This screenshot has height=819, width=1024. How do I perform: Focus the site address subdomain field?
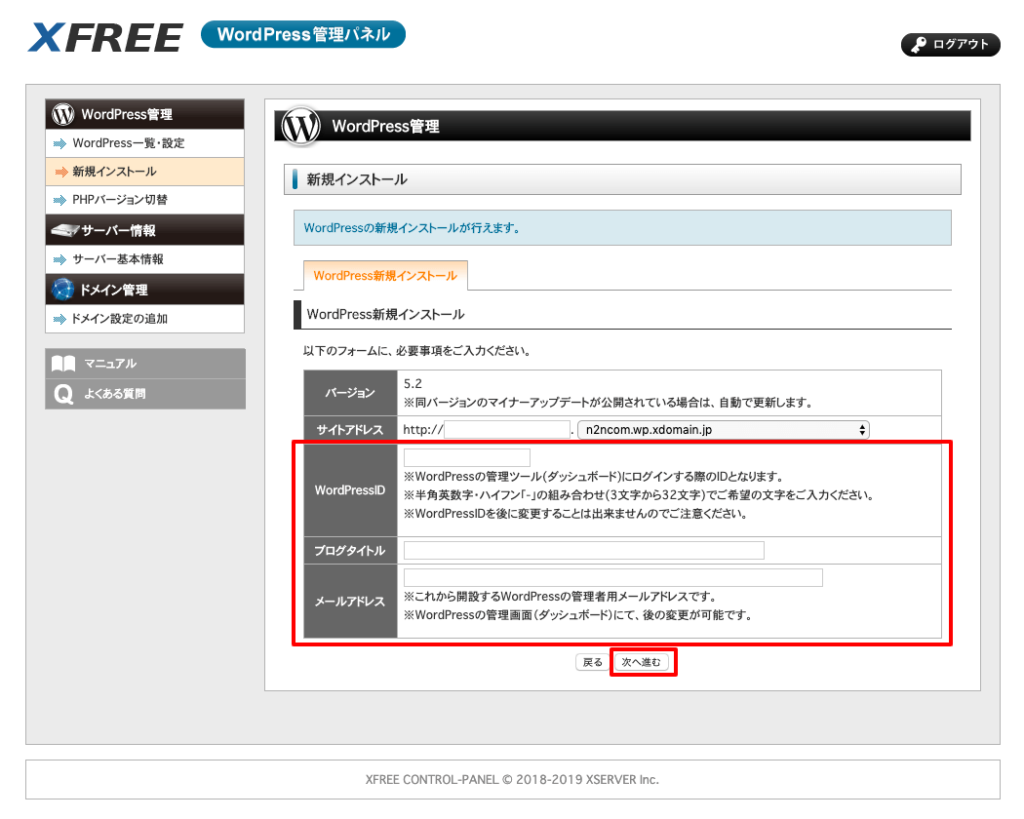[x=507, y=430]
